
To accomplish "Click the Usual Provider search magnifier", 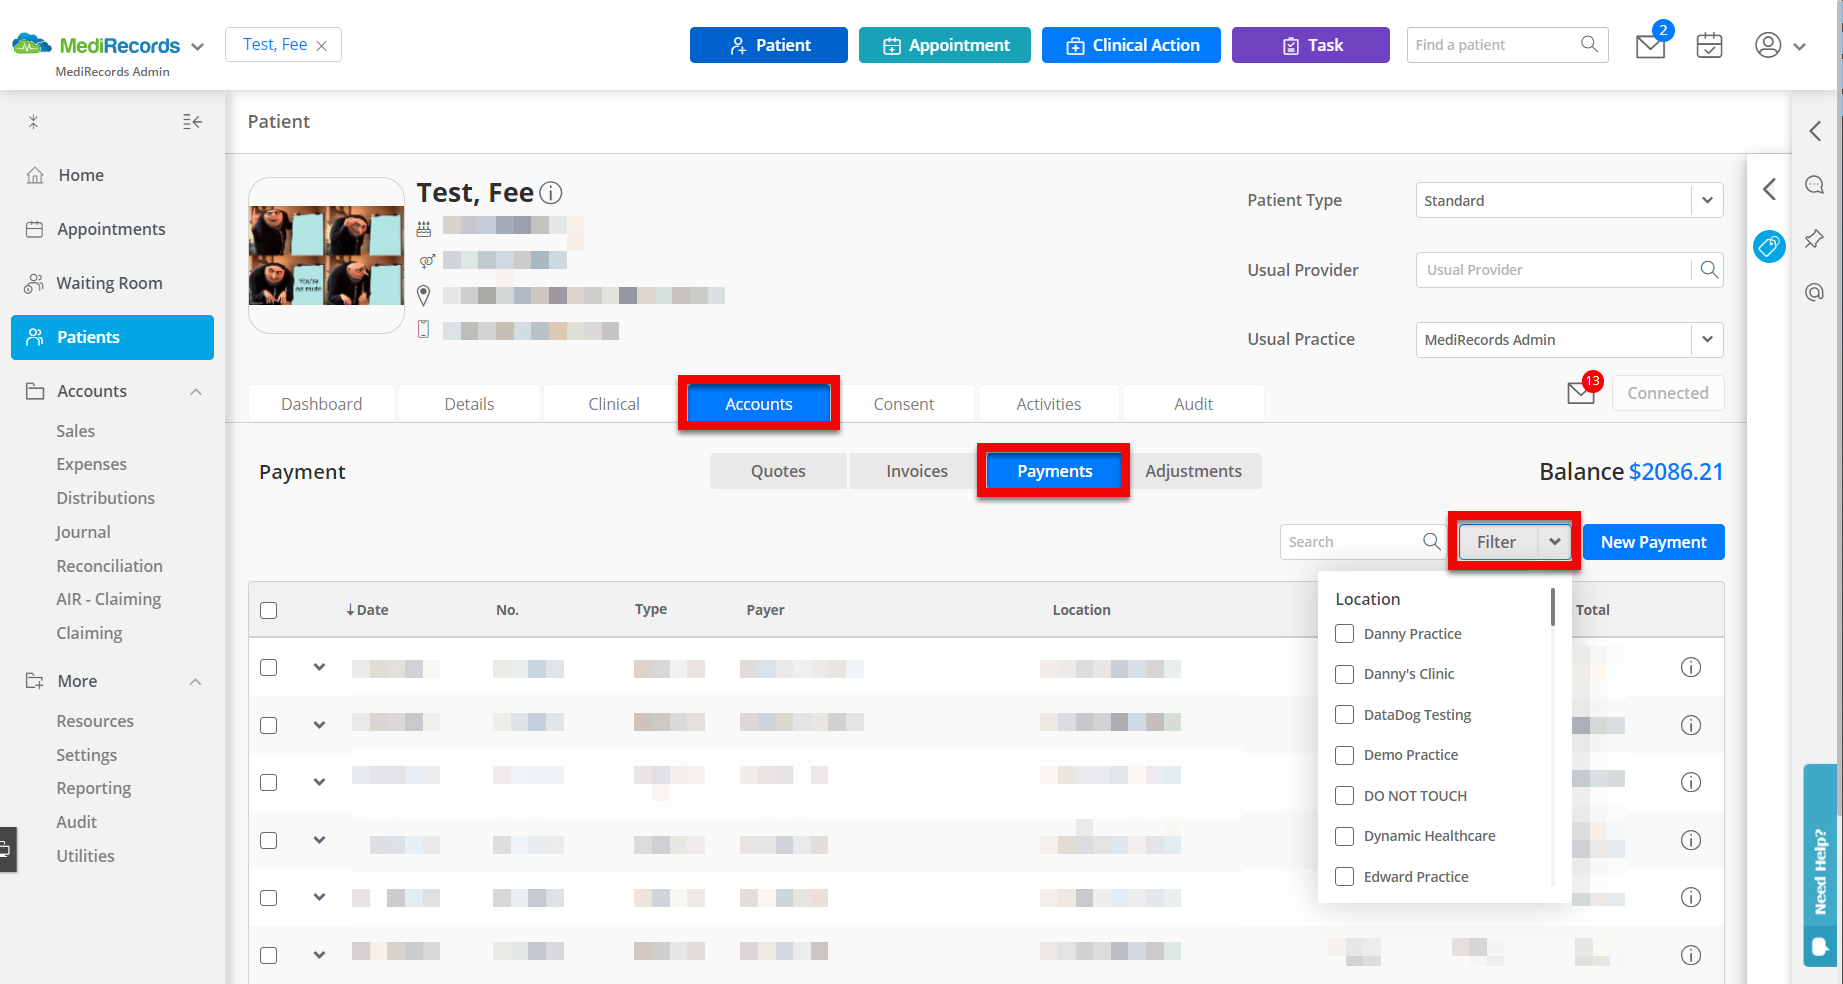I will 1709,270.
